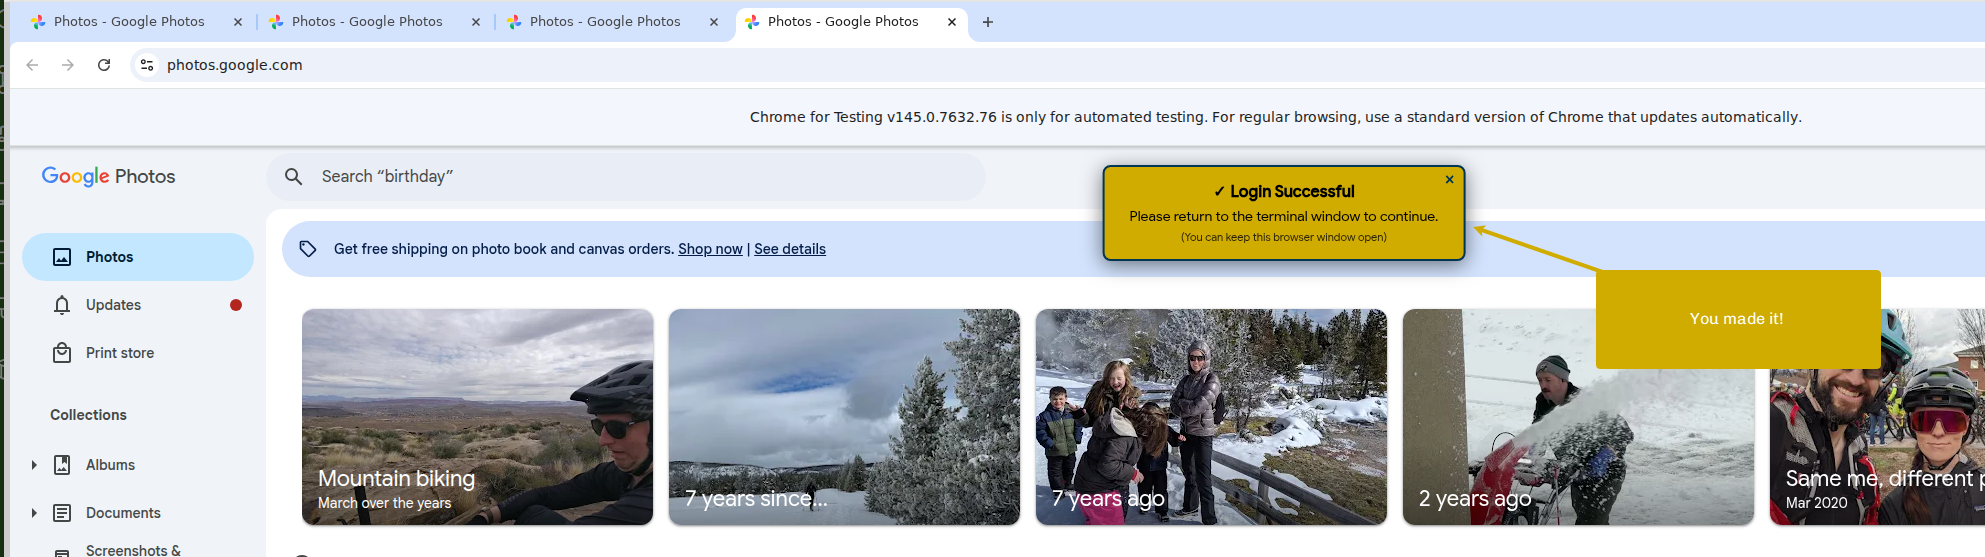Expand the Albums collection arrow
Image resolution: width=1985 pixels, height=557 pixels.
(34, 465)
